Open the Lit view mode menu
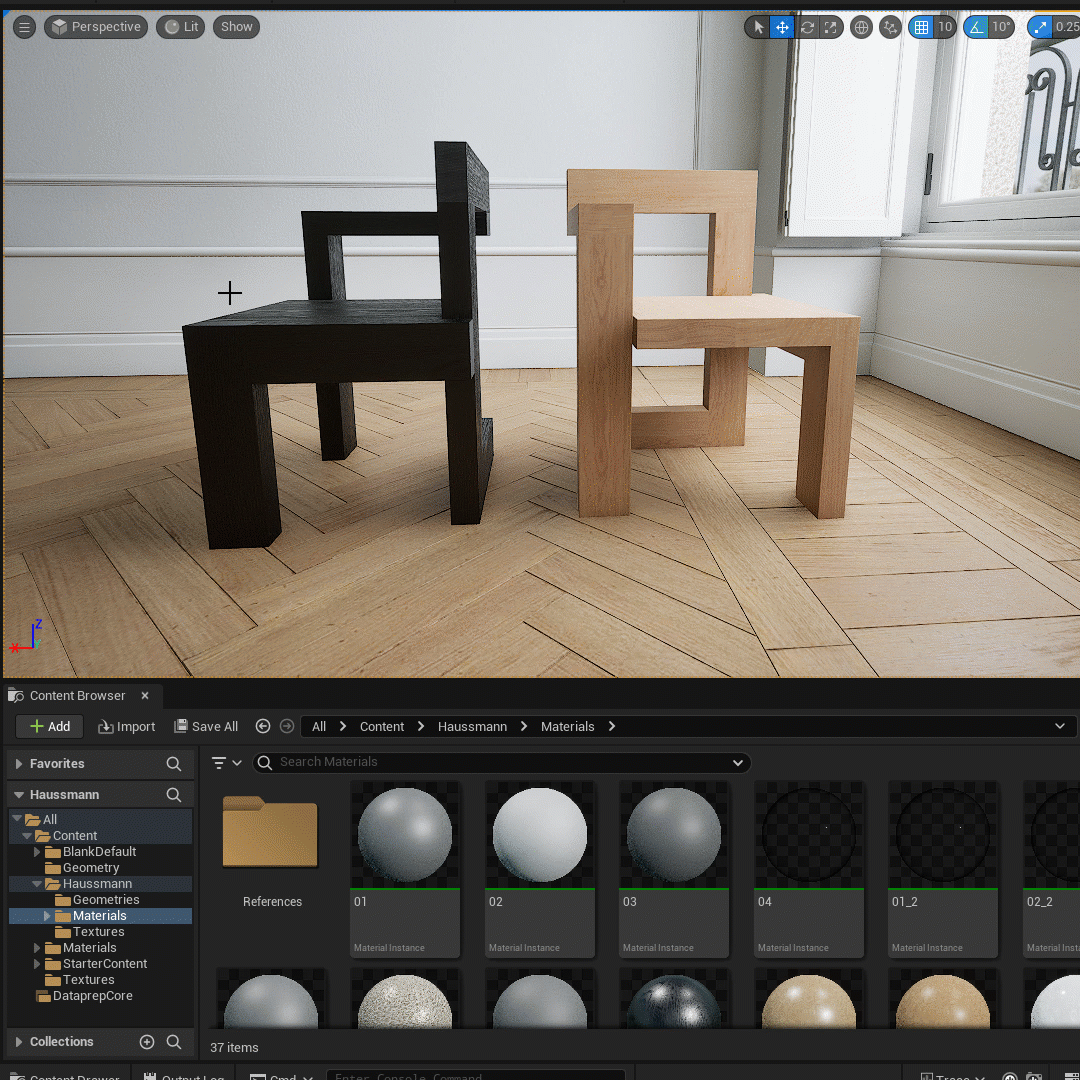Image resolution: width=1080 pixels, height=1080 pixels. [x=180, y=27]
